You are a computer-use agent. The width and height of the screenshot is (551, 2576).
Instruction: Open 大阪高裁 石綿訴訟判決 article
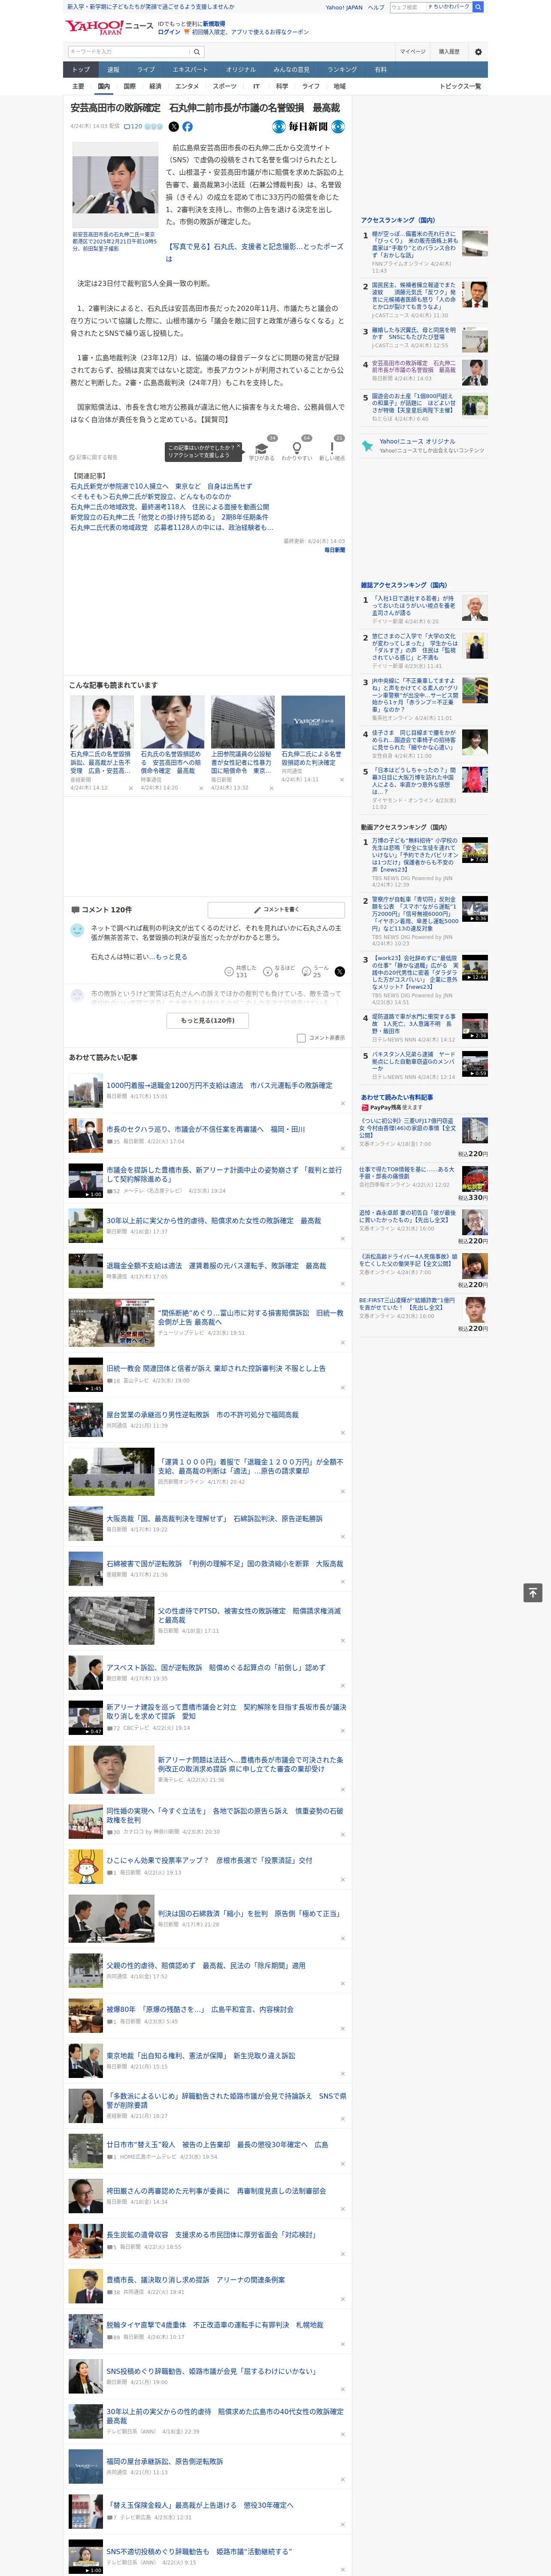tap(214, 1518)
